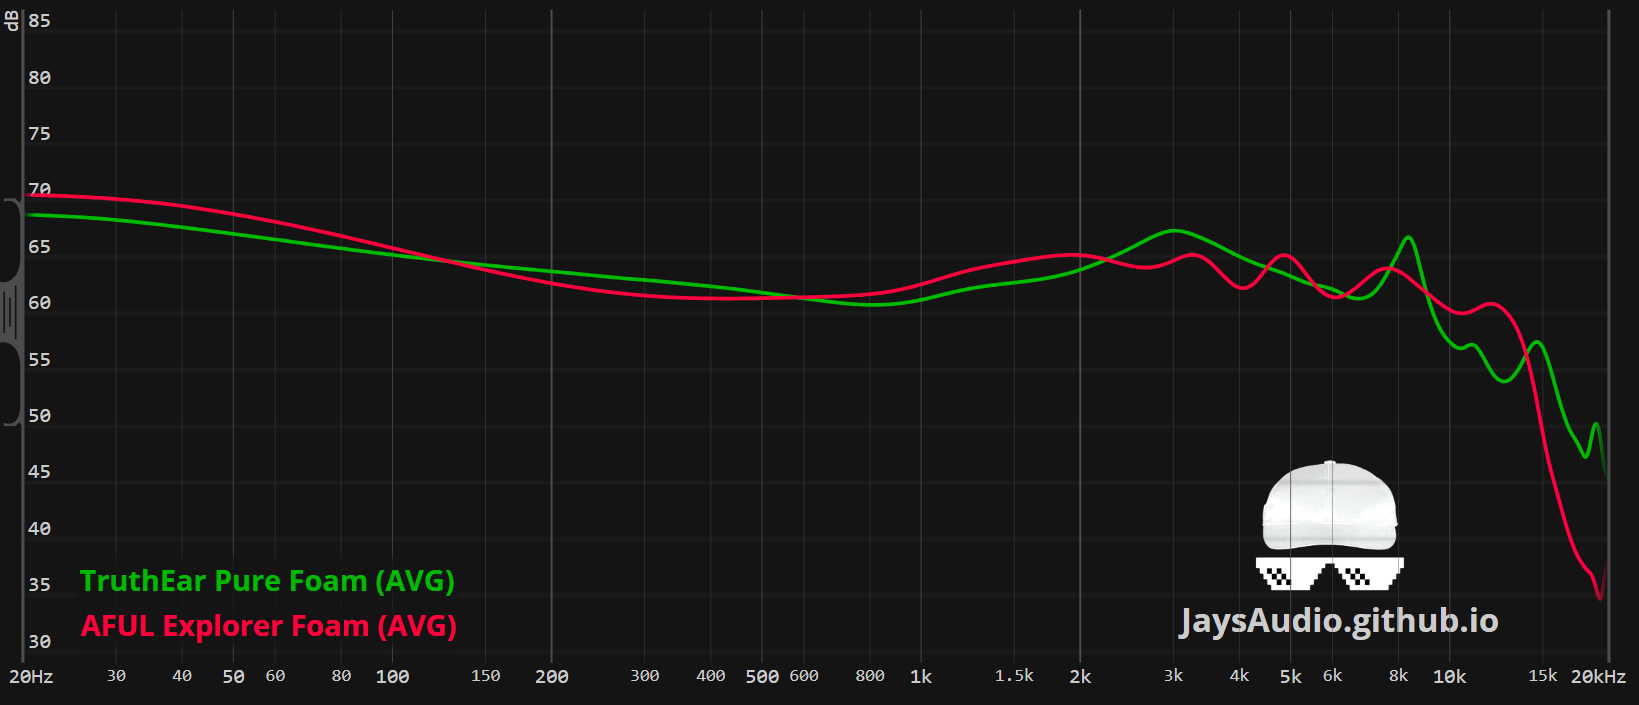The height and width of the screenshot is (705, 1639).
Task: Click the 2k frequency axis label
Action: tap(1080, 677)
